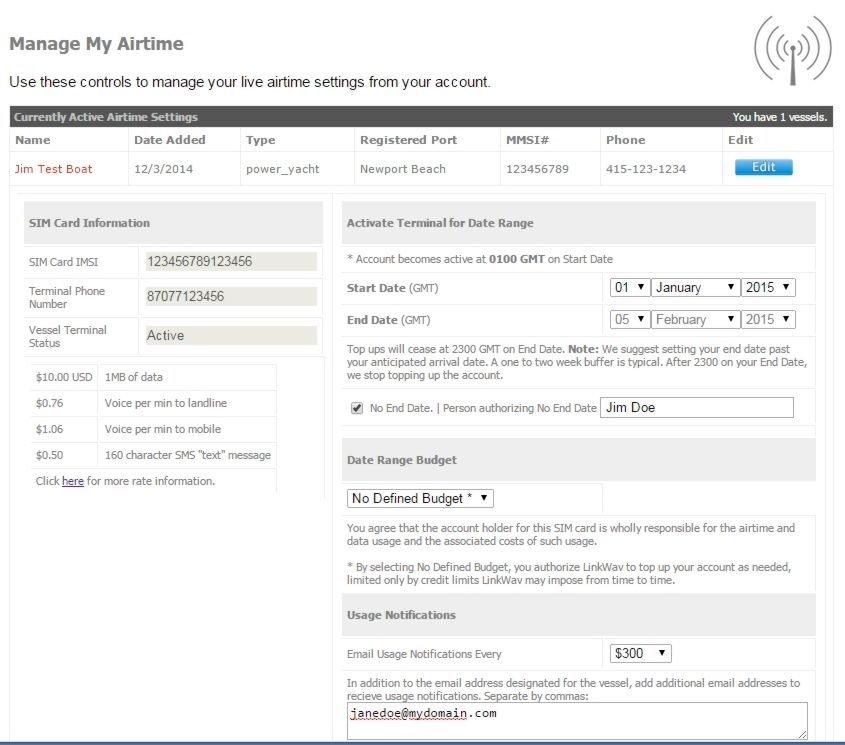Click the Registered Port column header

pyautogui.click(x=408, y=140)
